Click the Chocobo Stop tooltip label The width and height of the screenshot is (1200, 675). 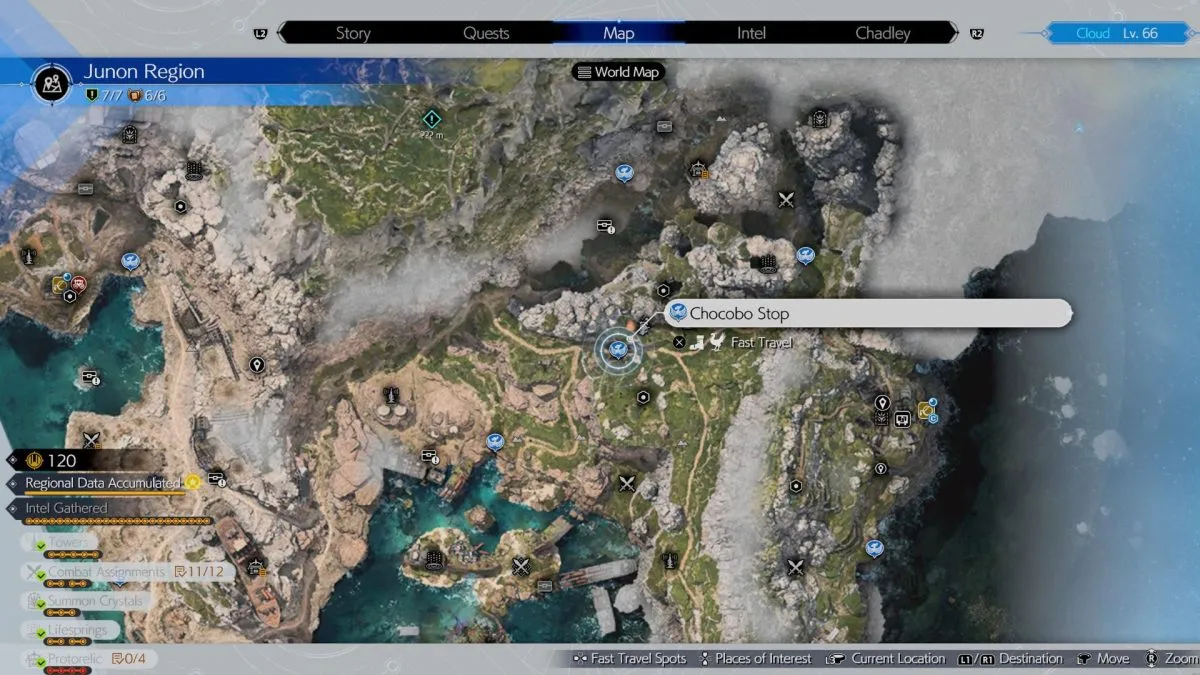click(x=869, y=314)
